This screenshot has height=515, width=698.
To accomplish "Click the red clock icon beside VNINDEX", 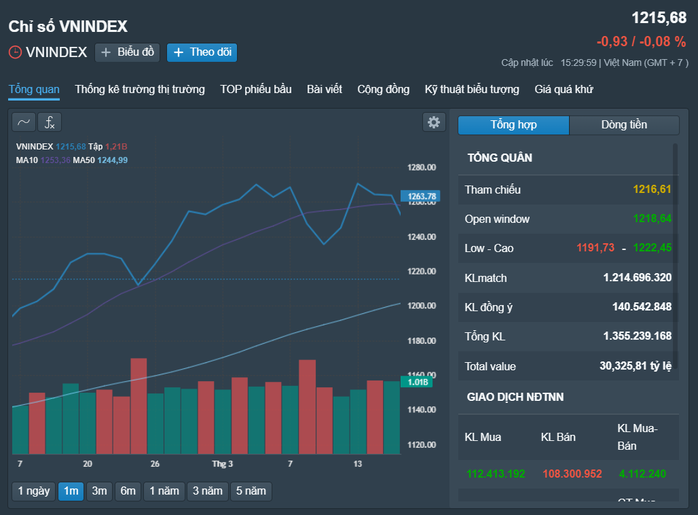I will 15,52.
